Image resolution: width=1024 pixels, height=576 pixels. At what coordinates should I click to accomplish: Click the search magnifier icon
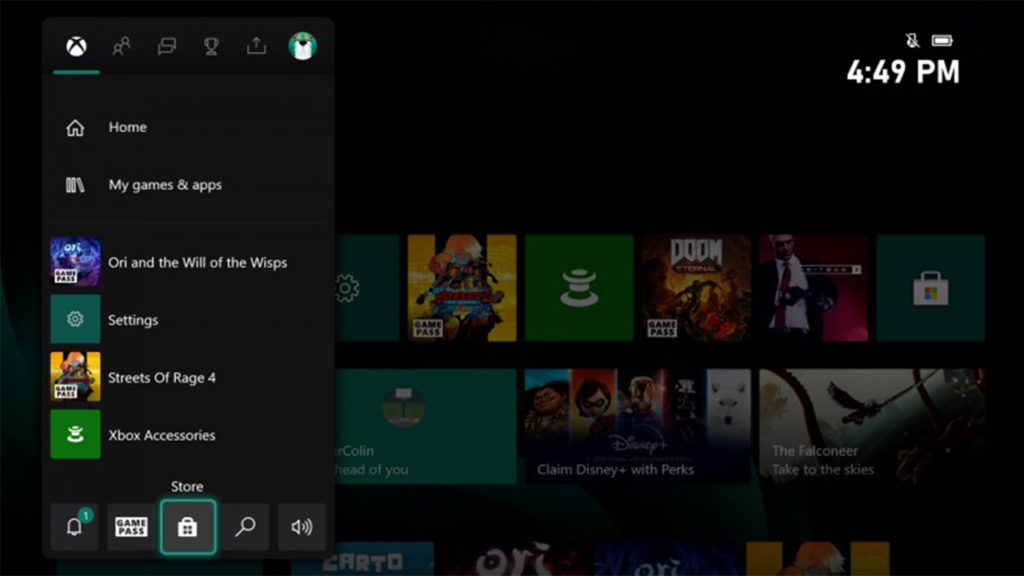[x=245, y=527]
